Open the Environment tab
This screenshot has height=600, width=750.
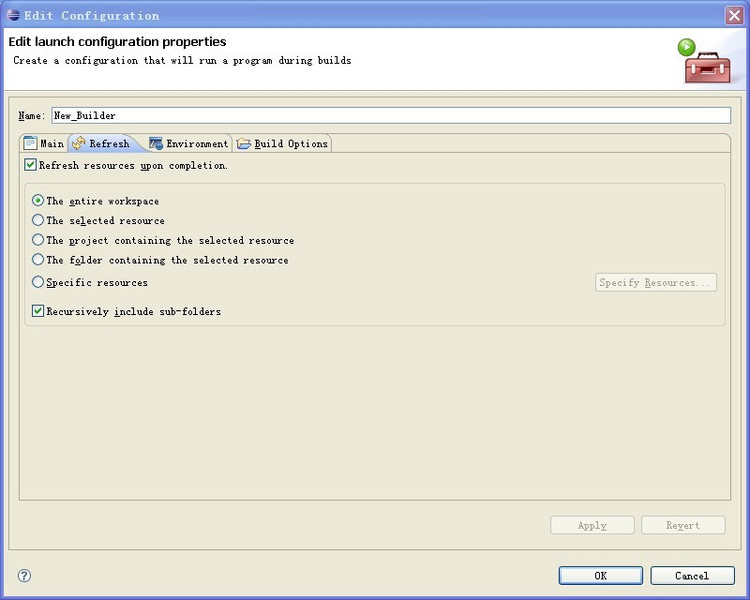(x=189, y=143)
